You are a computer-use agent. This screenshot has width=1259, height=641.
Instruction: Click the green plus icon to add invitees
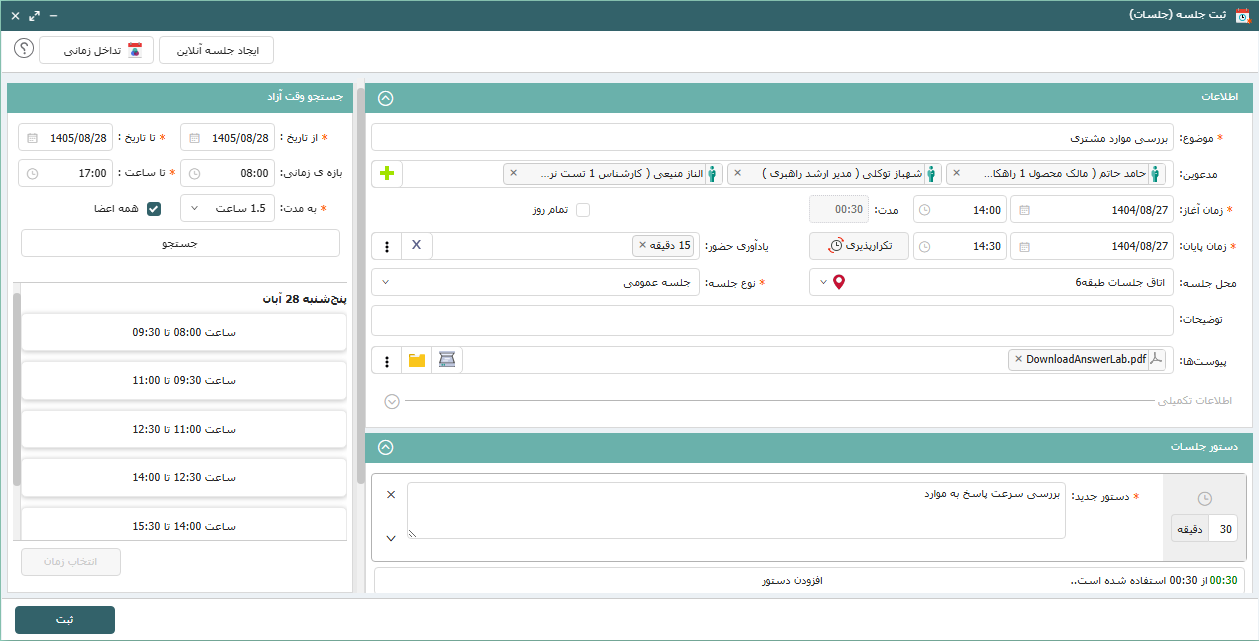tap(387, 174)
